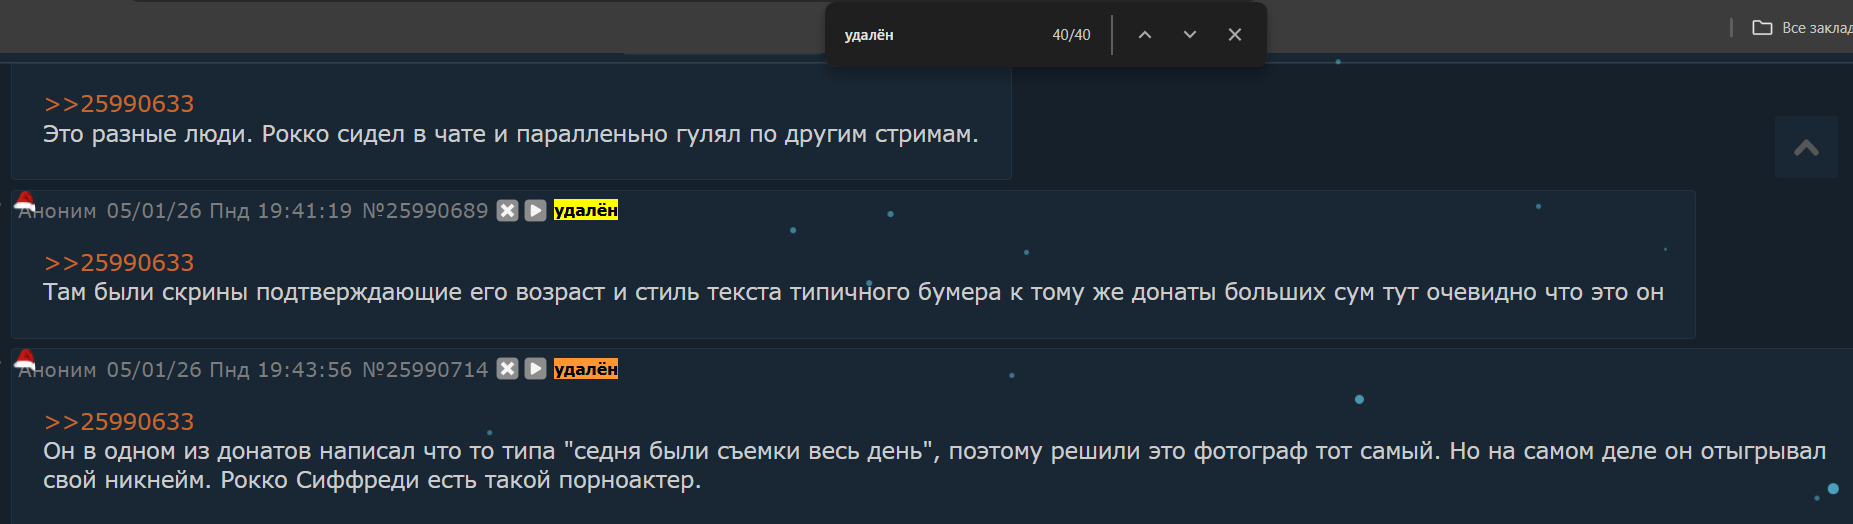Screen dimensions: 1853x524
Task: Click the X icon on post №25990714
Action: pyautogui.click(x=508, y=369)
